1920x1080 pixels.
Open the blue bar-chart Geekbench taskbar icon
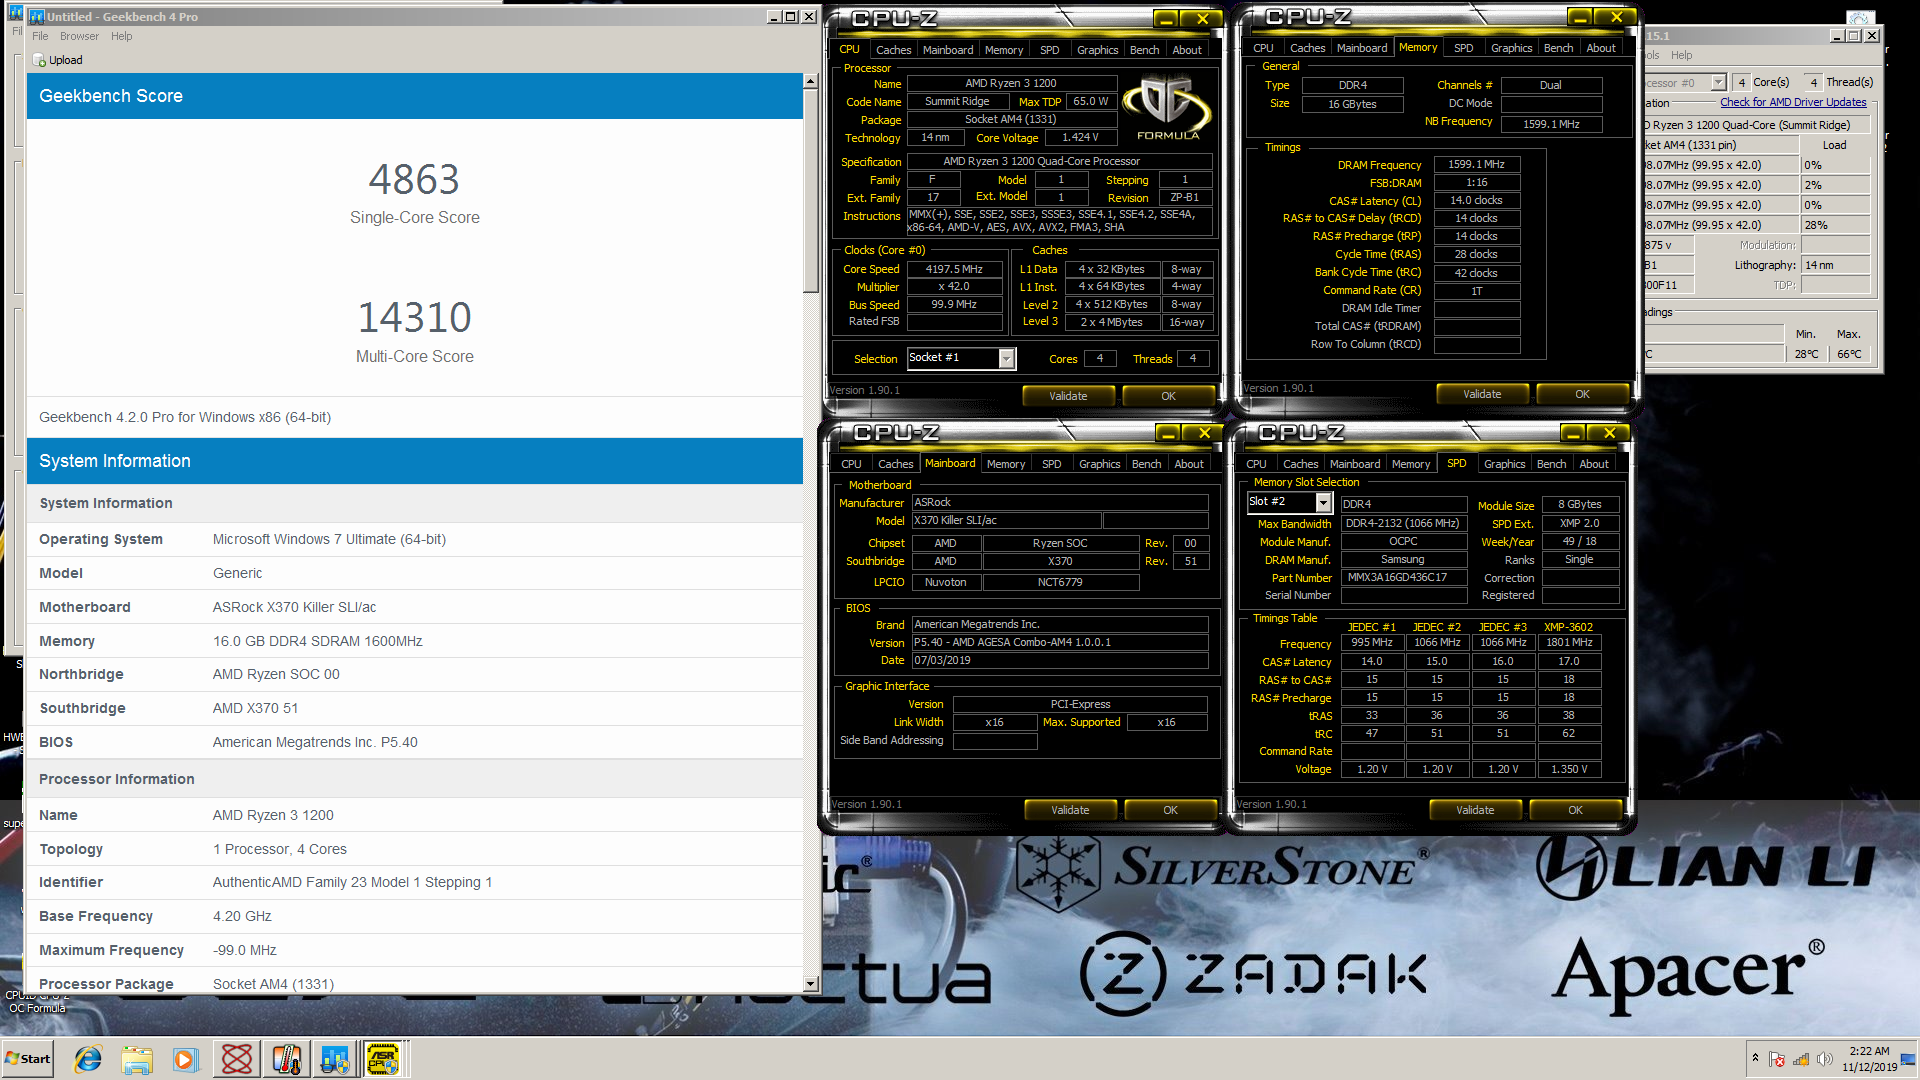click(x=335, y=1059)
